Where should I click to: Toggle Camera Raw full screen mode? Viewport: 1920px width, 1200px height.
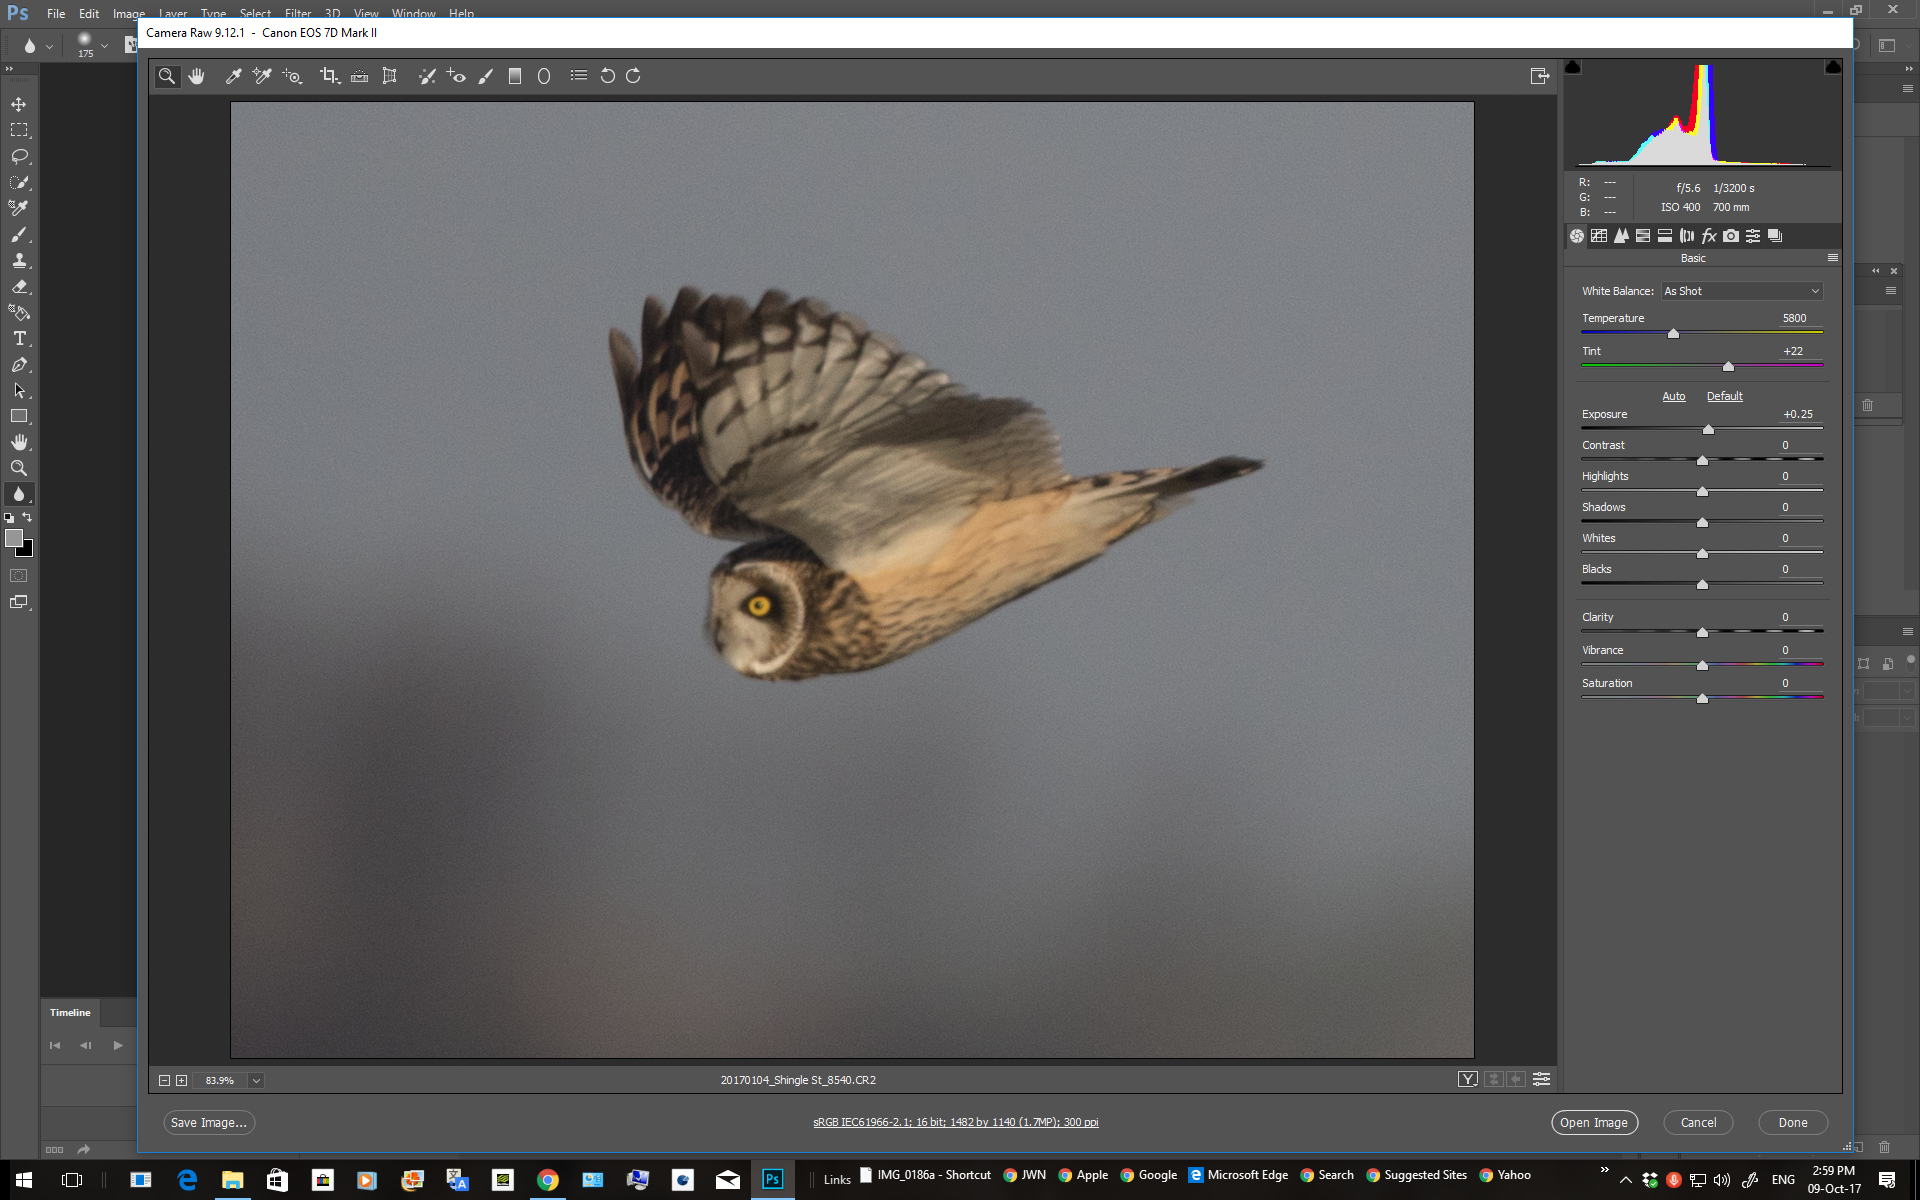[x=1540, y=76]
